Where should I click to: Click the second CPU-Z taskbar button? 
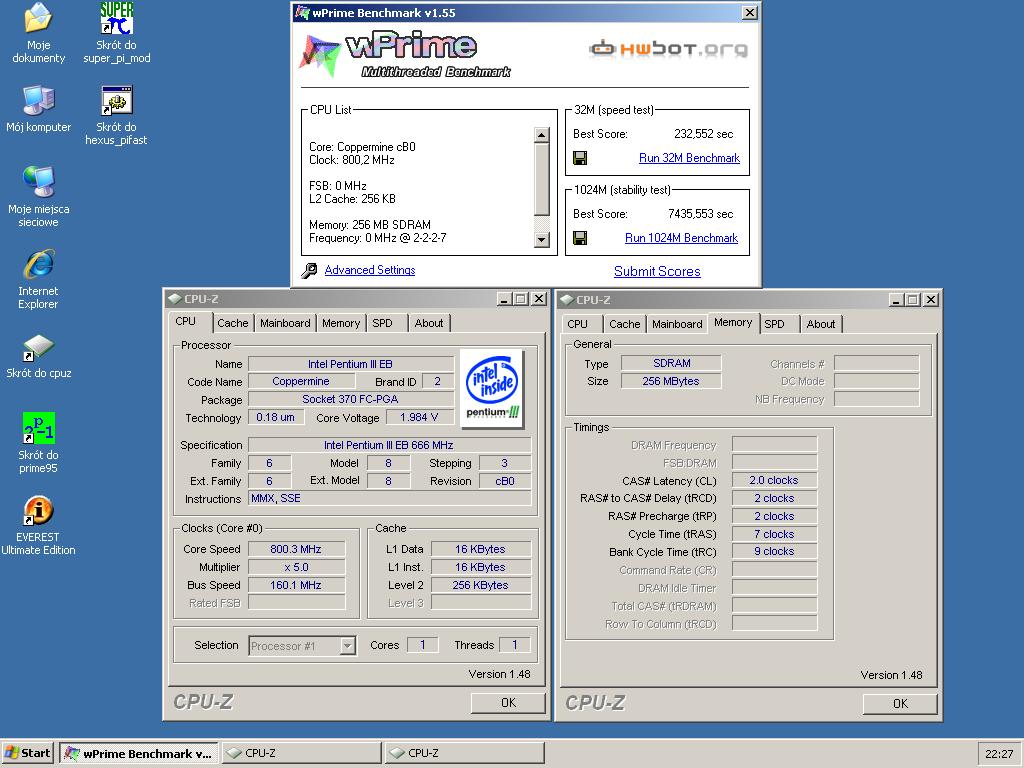click(464, 753)
